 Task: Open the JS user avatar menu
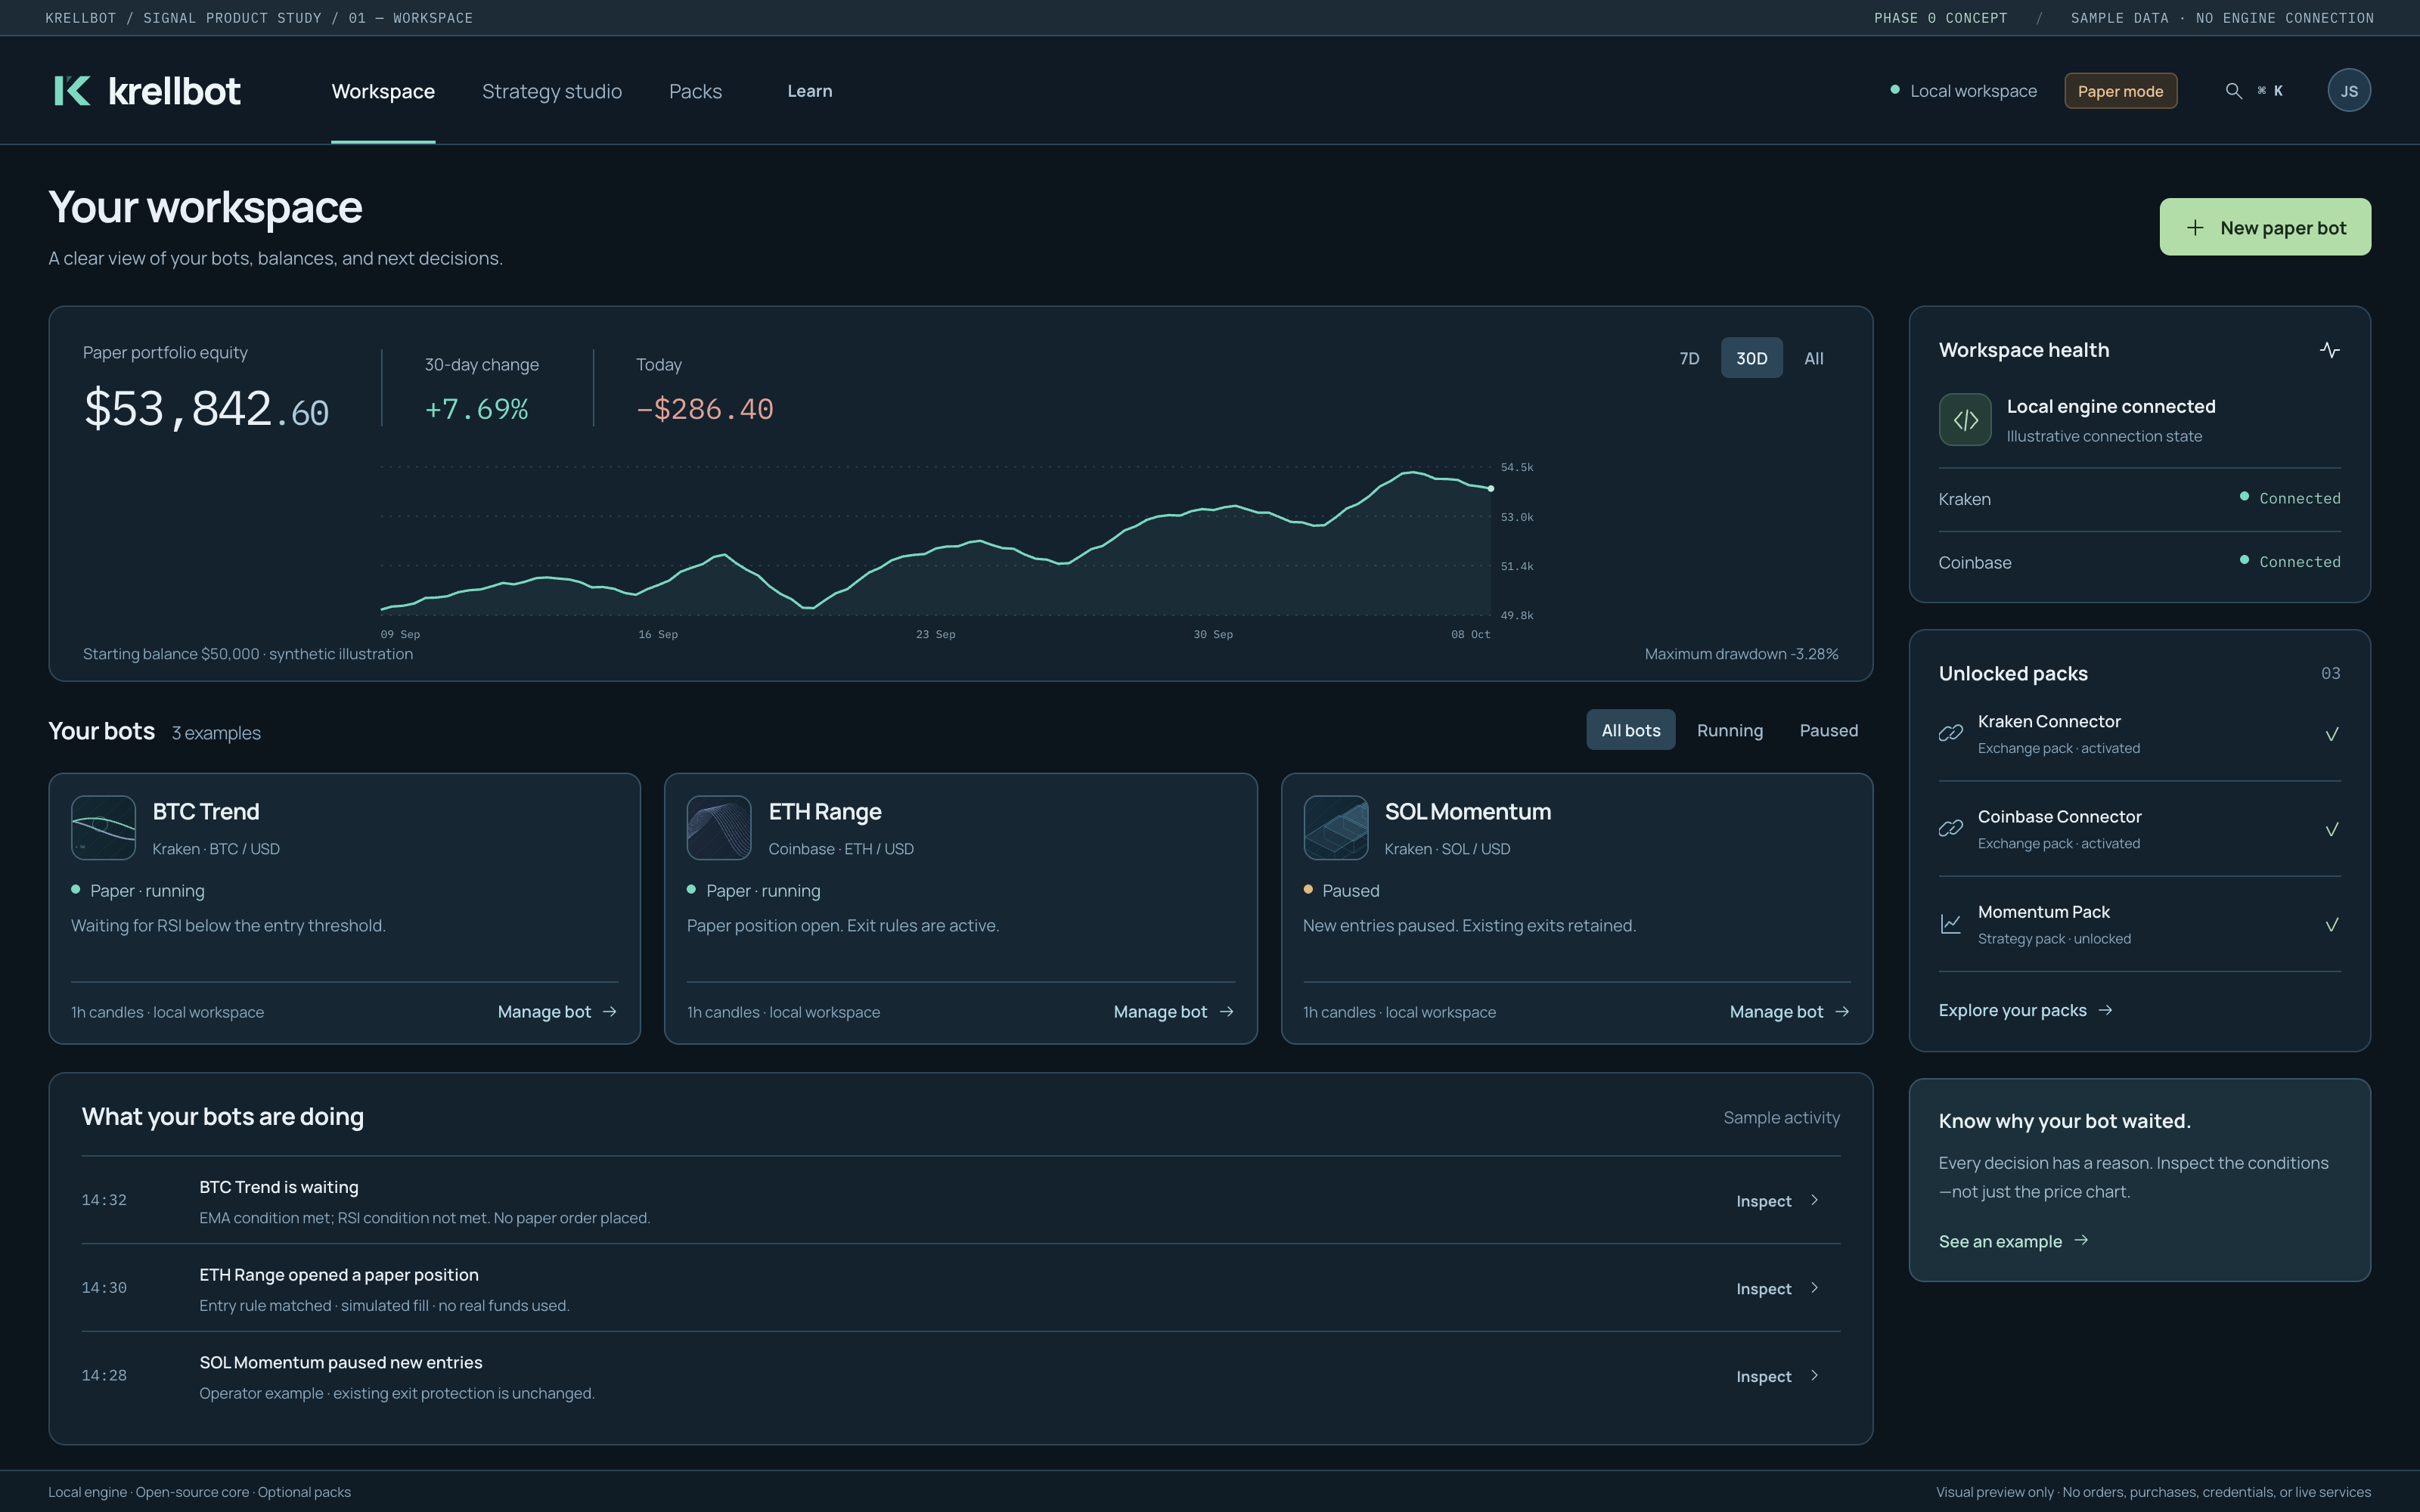click(2349, 91)
